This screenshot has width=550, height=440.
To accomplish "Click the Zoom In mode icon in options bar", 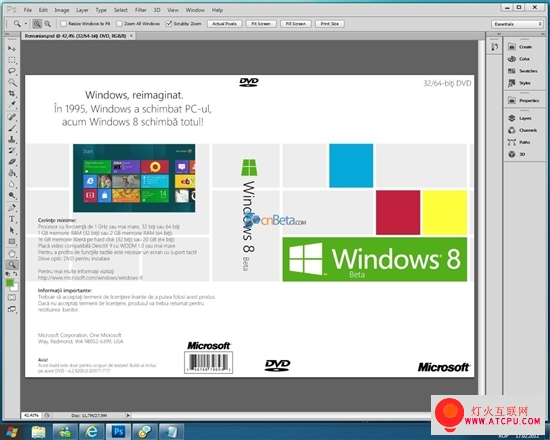I will tap(37, 24).
